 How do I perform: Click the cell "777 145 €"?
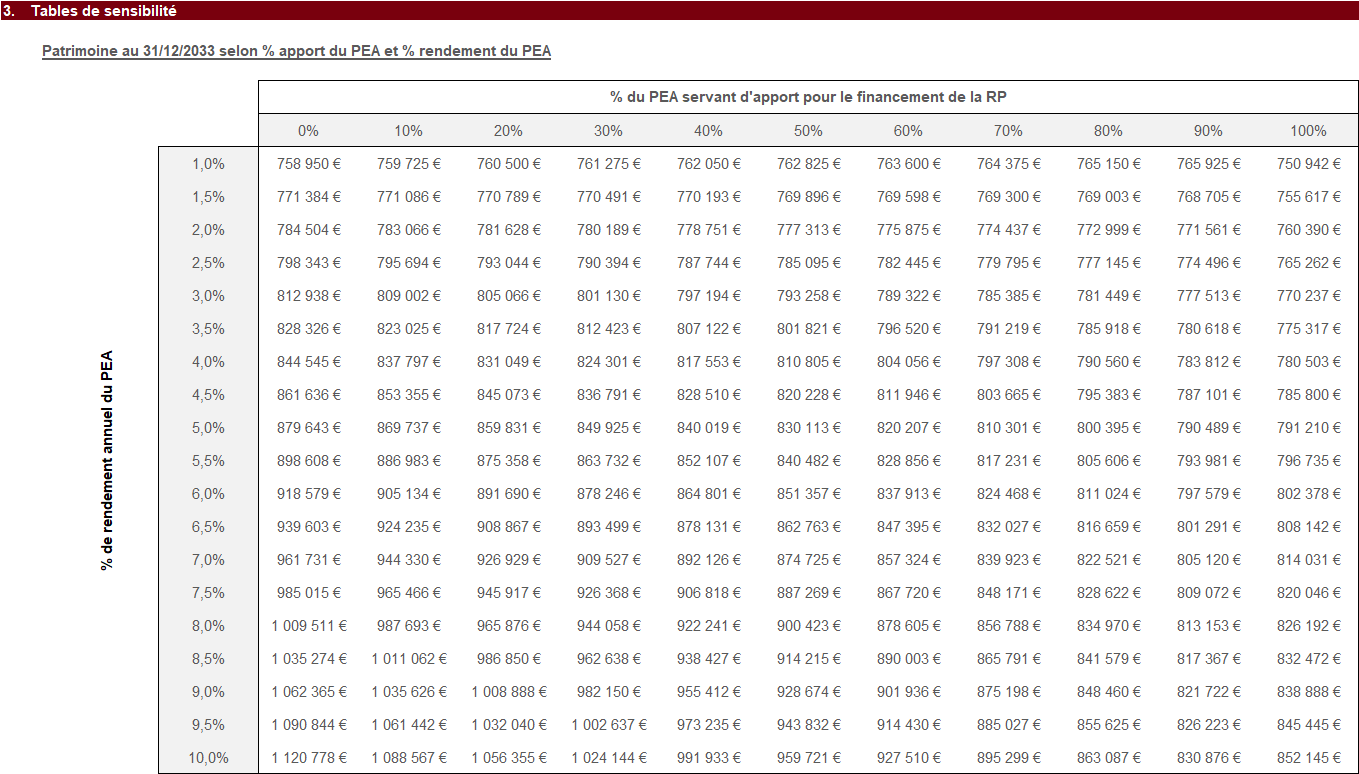click(1108, 263)
